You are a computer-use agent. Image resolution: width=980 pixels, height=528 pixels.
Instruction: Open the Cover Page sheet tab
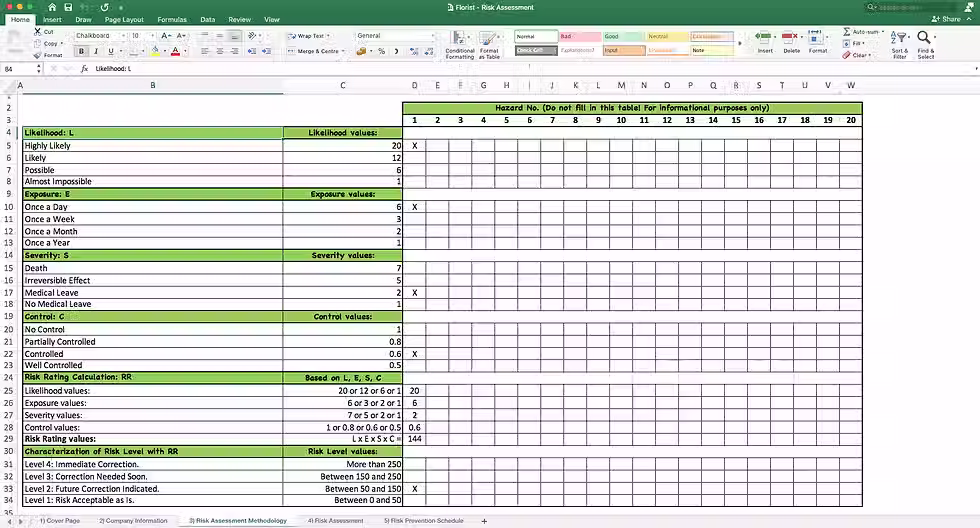59,521
